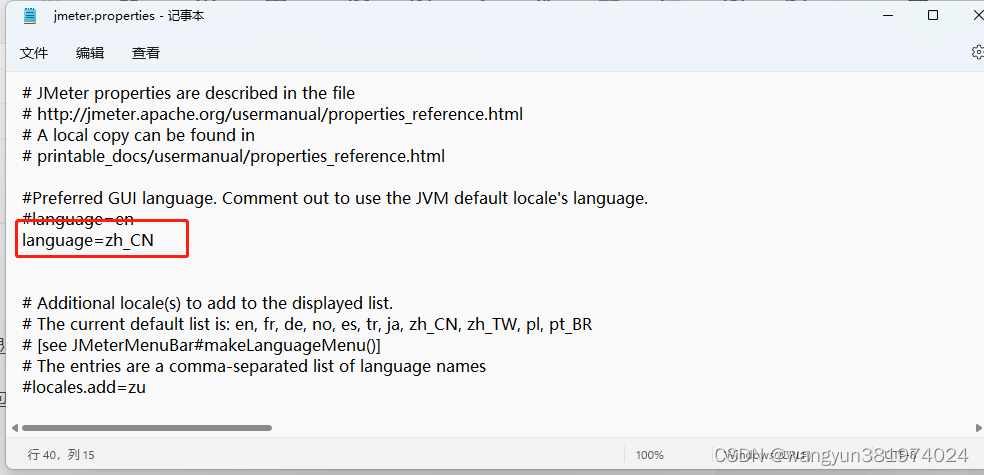Viewport: 984px width, 475px height.
Task: Click '# Additional locale(s) to add' line
Action: [x=208, y=304]
